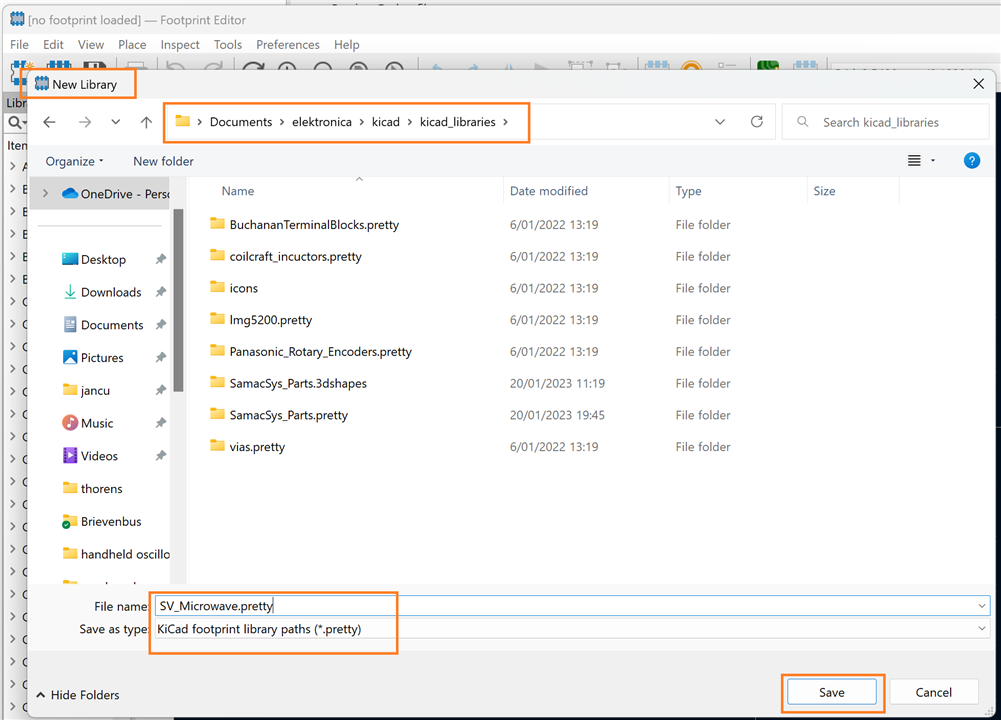Select the coilcraft_incuctors.pretty folder
Image resolution: width=1001 pixels, height=720 pixels.
(x=286, y=256)
